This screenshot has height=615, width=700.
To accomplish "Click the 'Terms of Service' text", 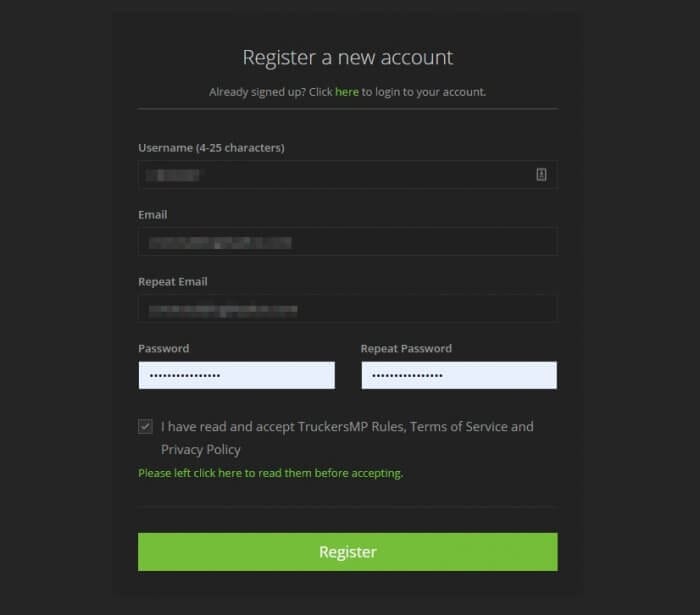I will pyautogui.click(x=457, y=427).
